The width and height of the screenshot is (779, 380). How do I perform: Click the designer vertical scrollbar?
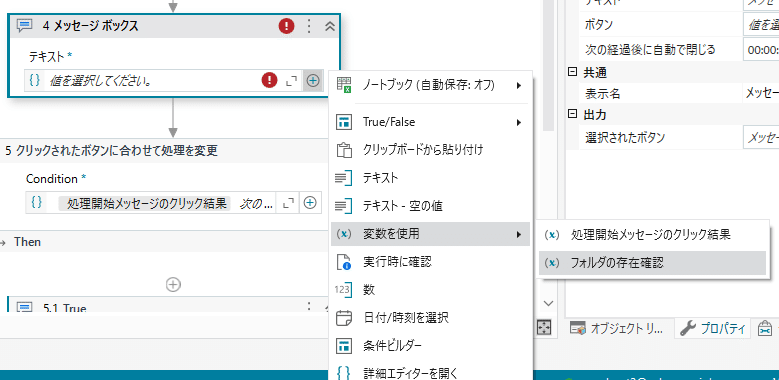[x=548, y=65]
